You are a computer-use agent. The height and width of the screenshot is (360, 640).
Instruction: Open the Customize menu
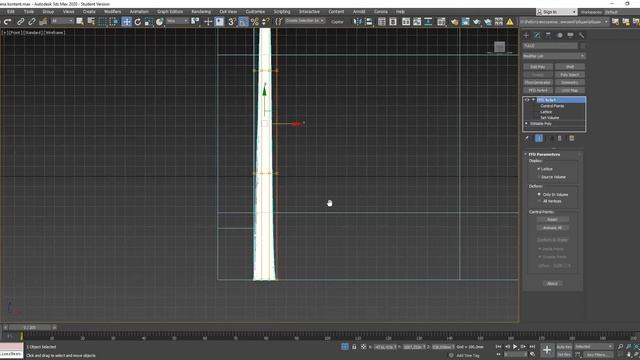pyautogui.click(x=255, y=11)
